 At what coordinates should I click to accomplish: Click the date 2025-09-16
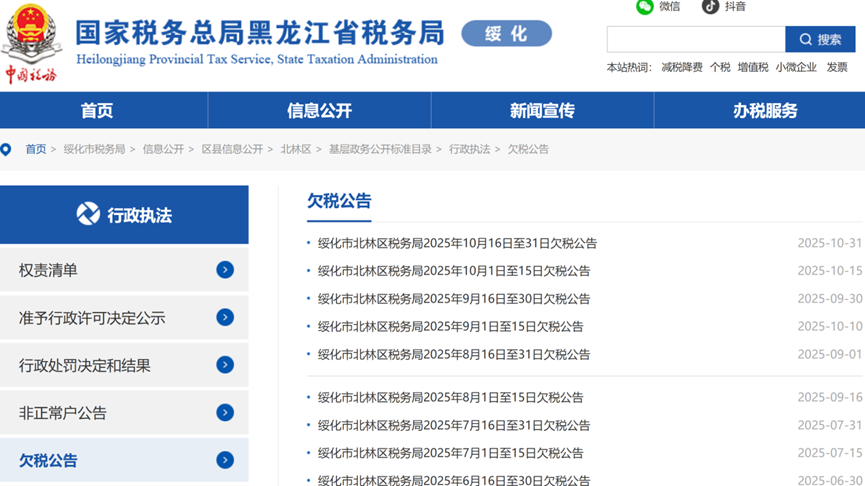point(830,397)
